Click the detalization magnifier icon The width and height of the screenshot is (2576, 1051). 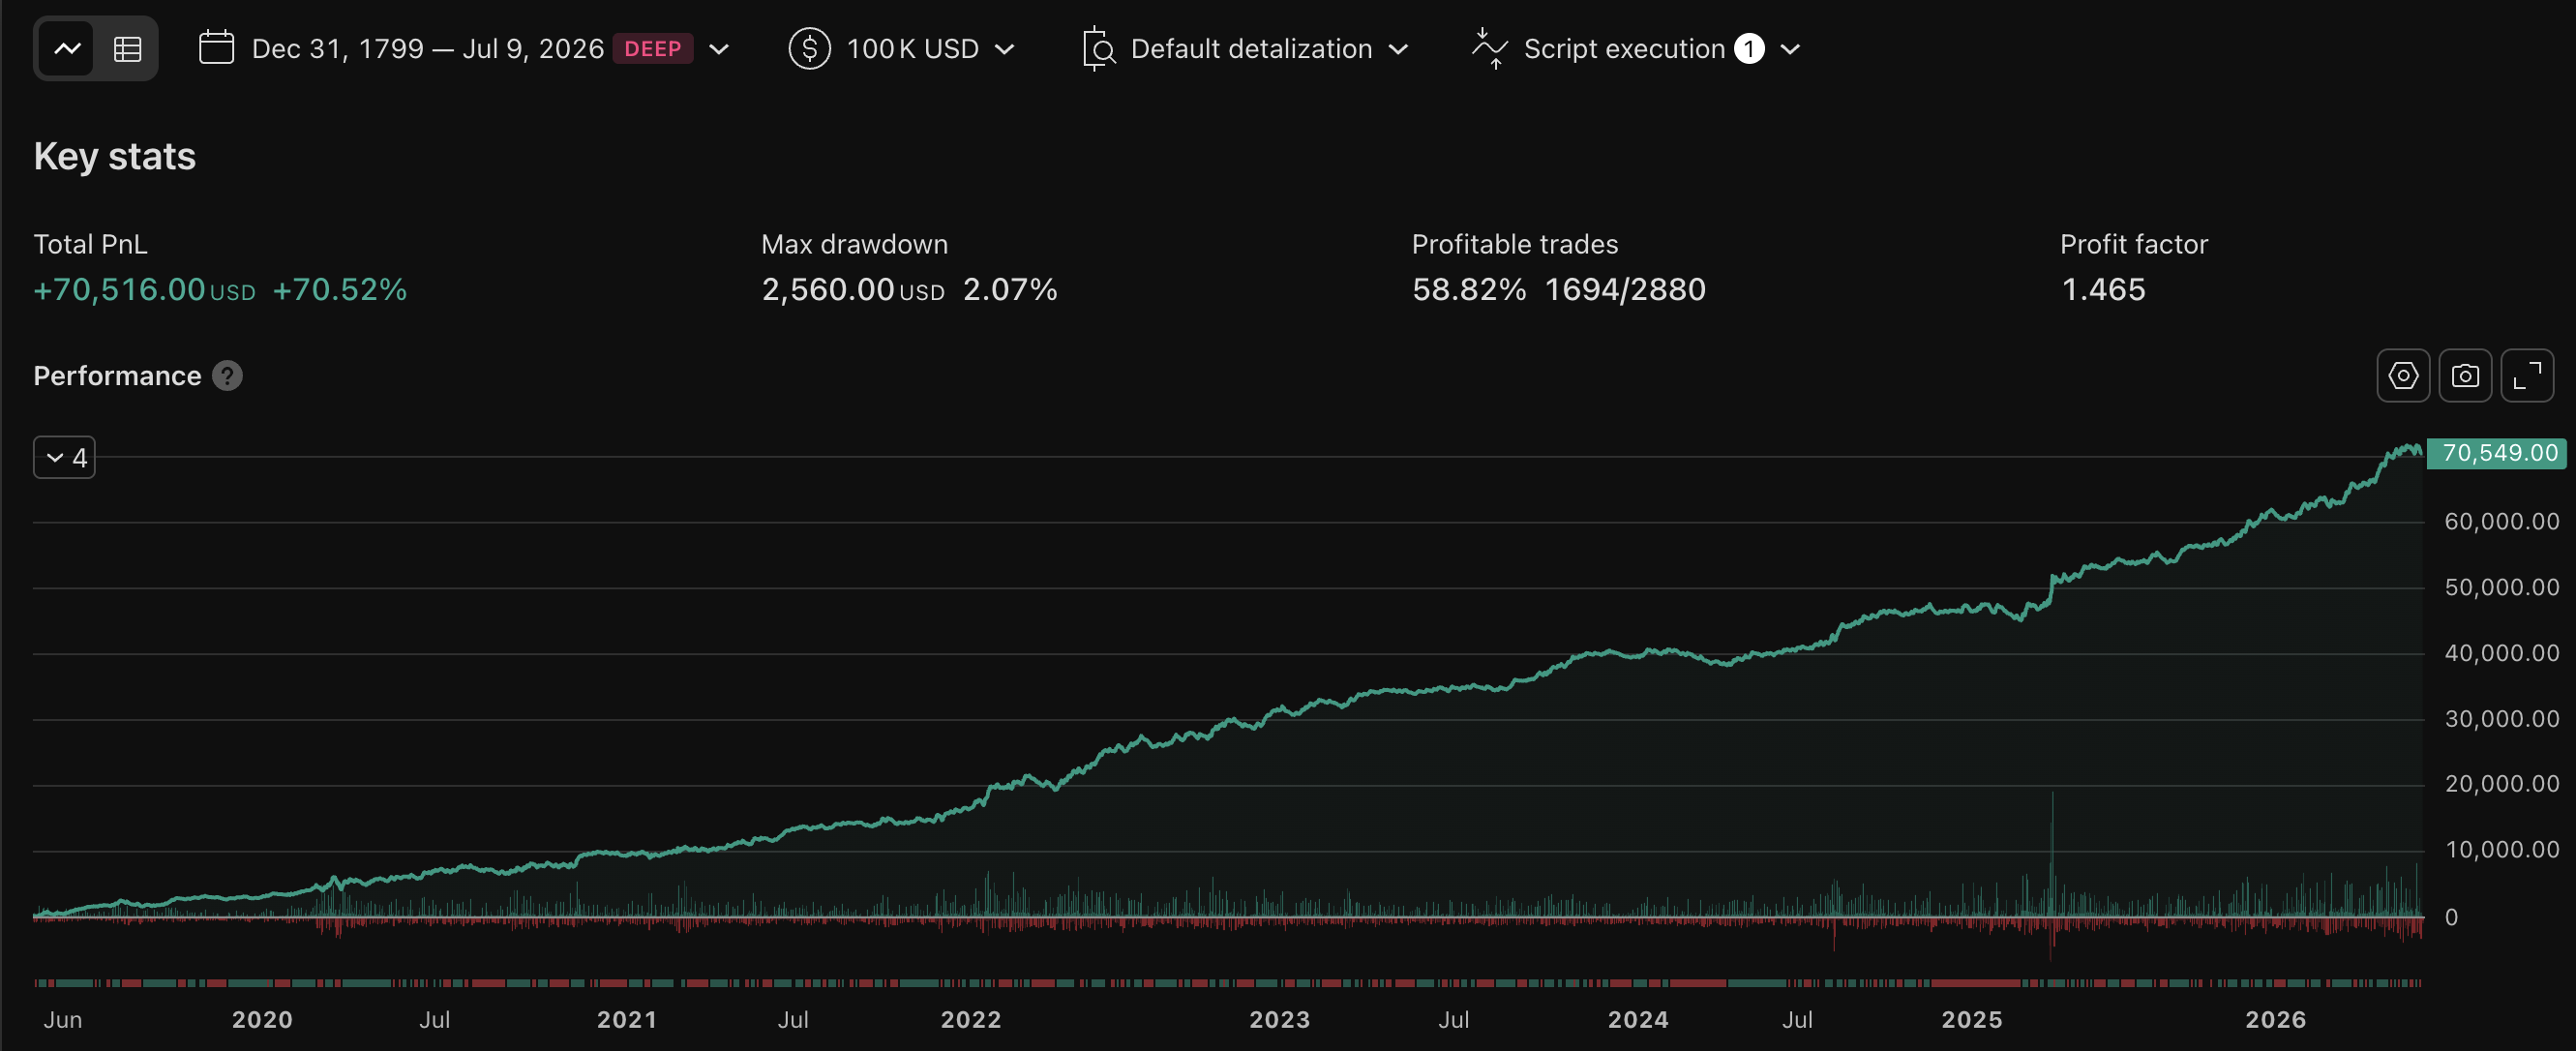1098,48
